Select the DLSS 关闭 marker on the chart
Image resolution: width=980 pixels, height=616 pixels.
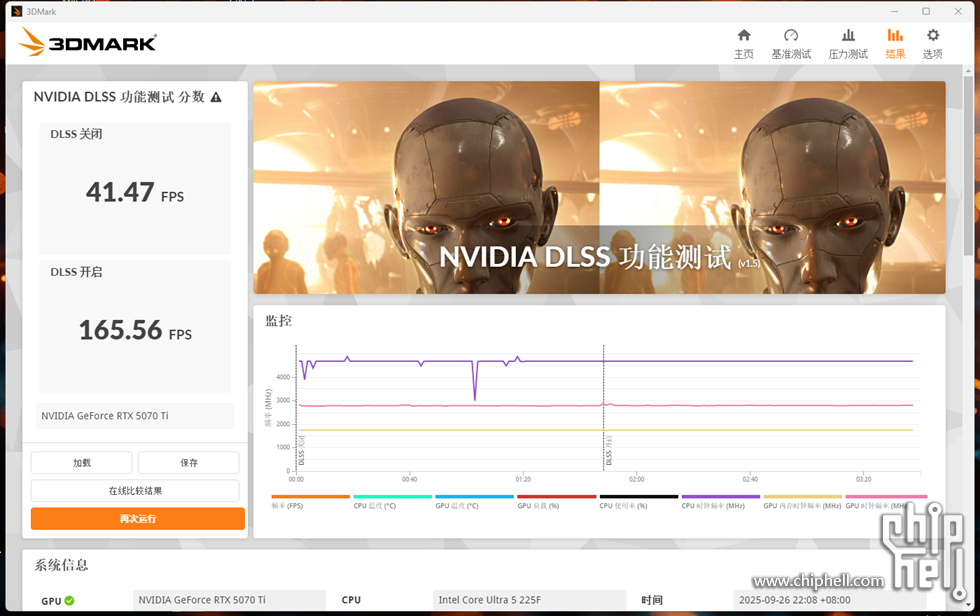pos(301,450)
